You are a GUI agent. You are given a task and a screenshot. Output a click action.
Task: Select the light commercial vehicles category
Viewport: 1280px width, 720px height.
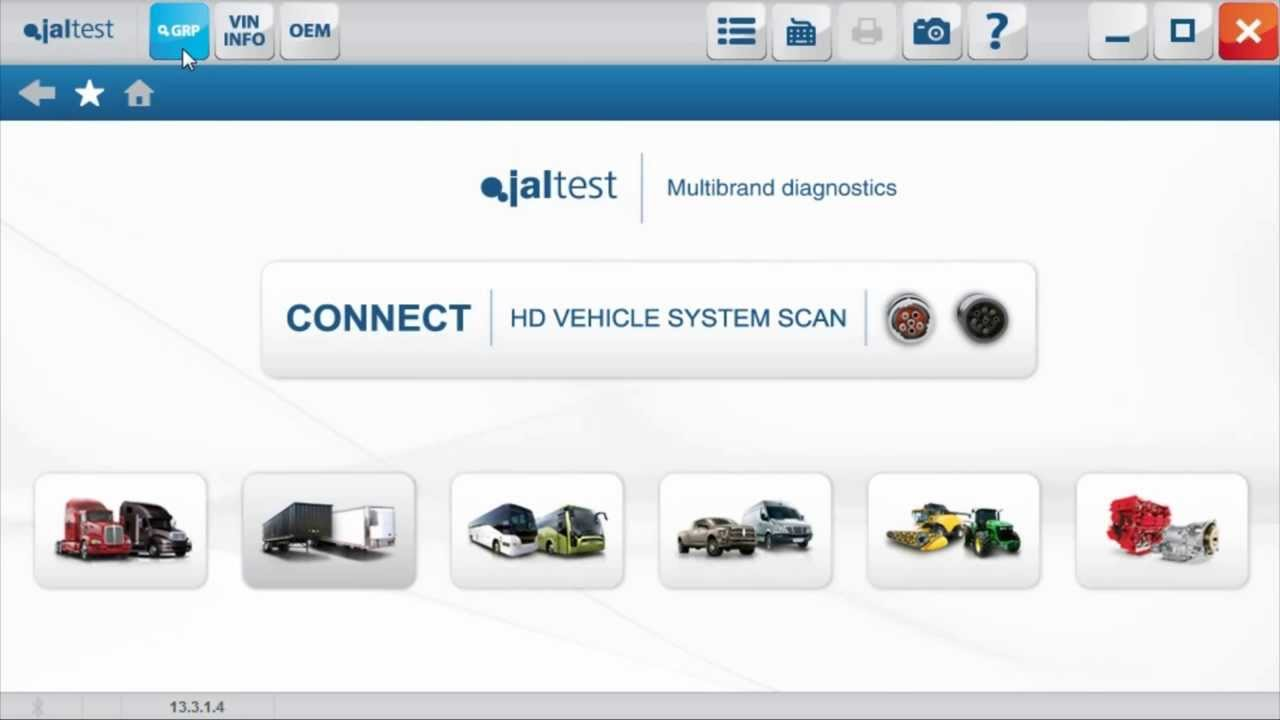[745, 529]
